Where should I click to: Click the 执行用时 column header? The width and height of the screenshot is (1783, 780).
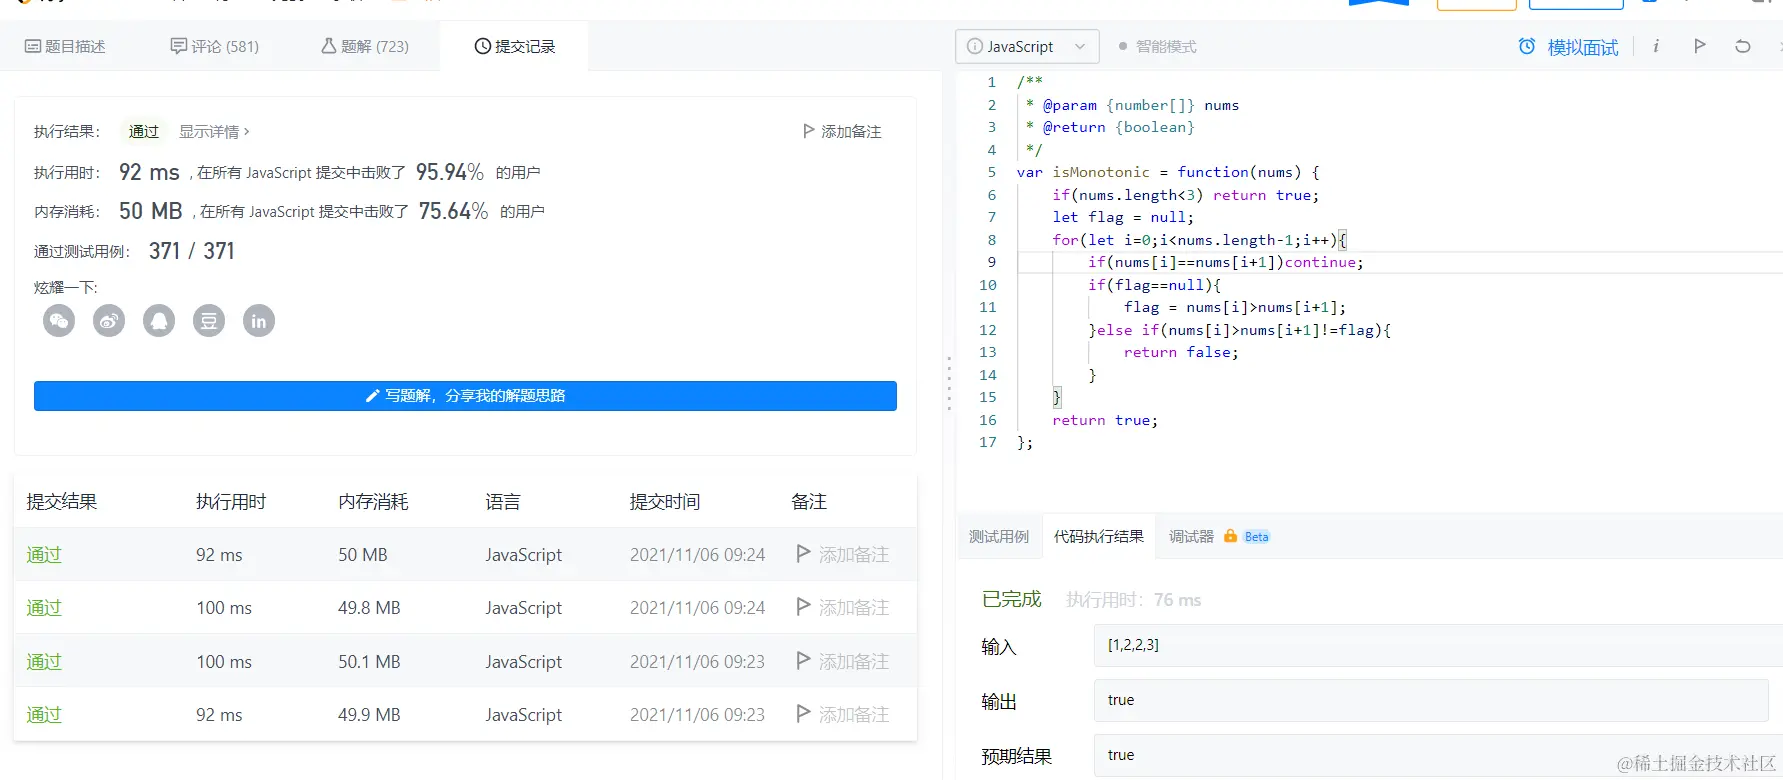pyautogui.click(x=231, y=502)
